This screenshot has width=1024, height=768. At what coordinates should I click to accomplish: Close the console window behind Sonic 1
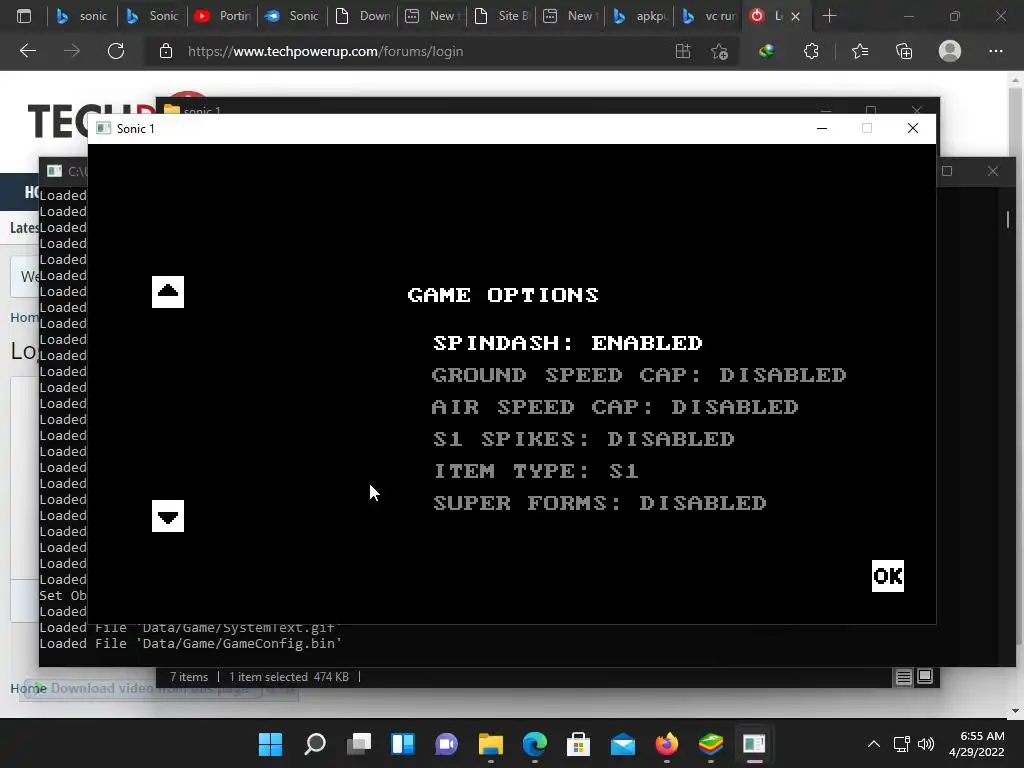(x=993, y=171)
